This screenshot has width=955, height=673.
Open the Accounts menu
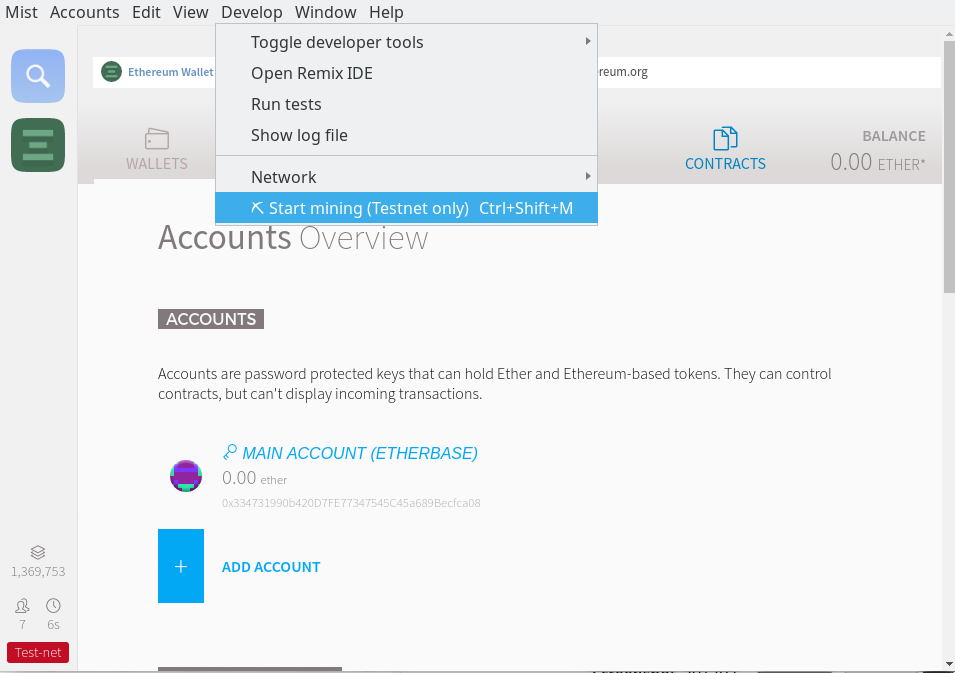tap(85, 12)
